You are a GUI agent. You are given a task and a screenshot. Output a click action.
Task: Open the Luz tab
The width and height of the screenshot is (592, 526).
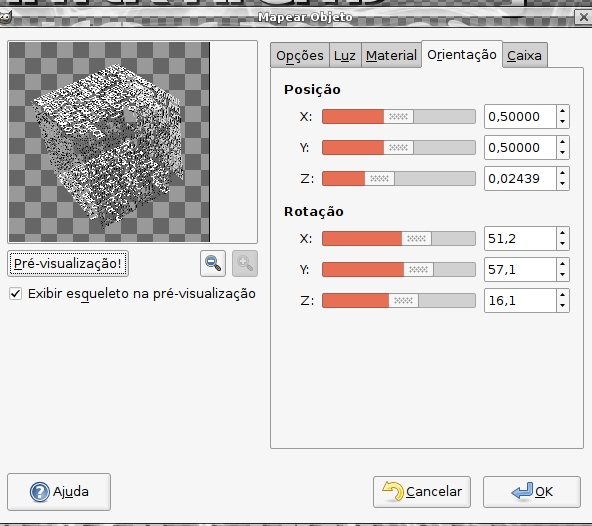point(345,56)
